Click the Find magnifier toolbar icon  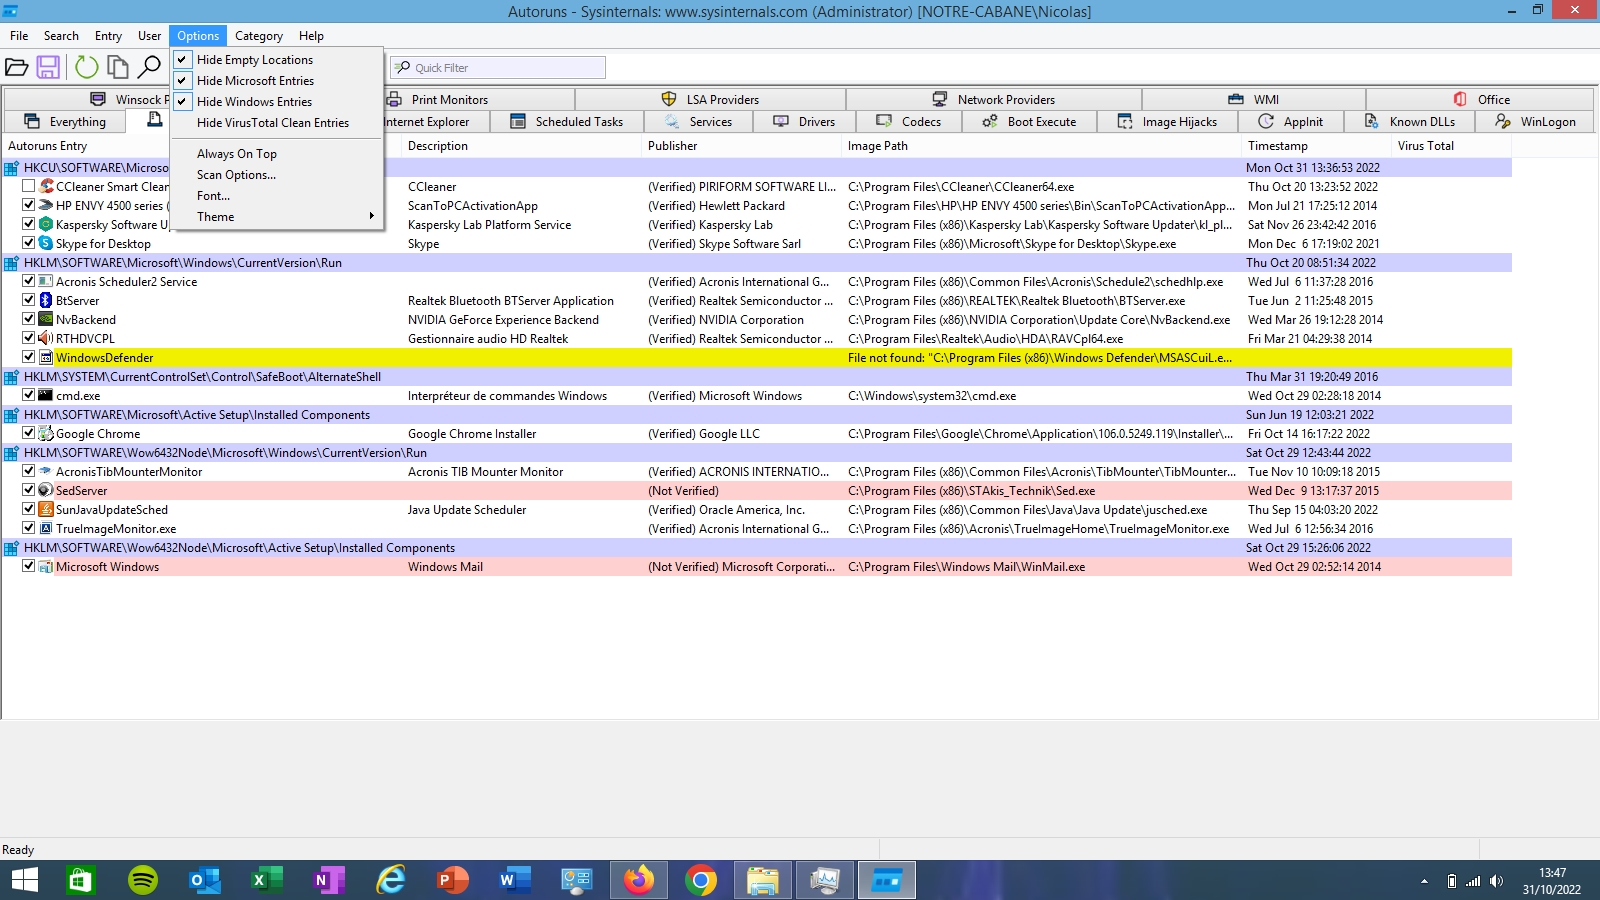(x=149, y=68)
